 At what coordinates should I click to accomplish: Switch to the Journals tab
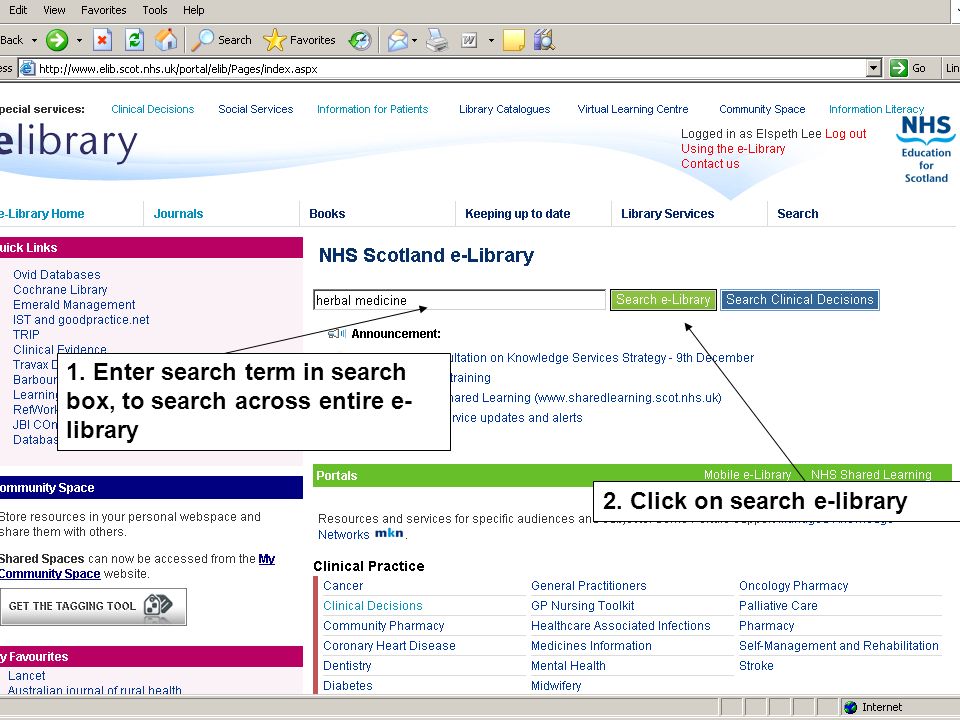coord(178,214)
